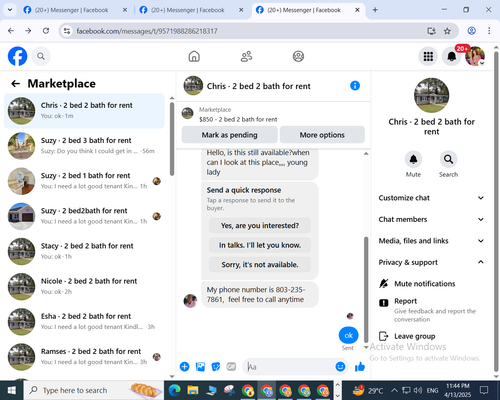Open the Windows Start menu
This screenshot has height=400, width=500.
point(12,390)
